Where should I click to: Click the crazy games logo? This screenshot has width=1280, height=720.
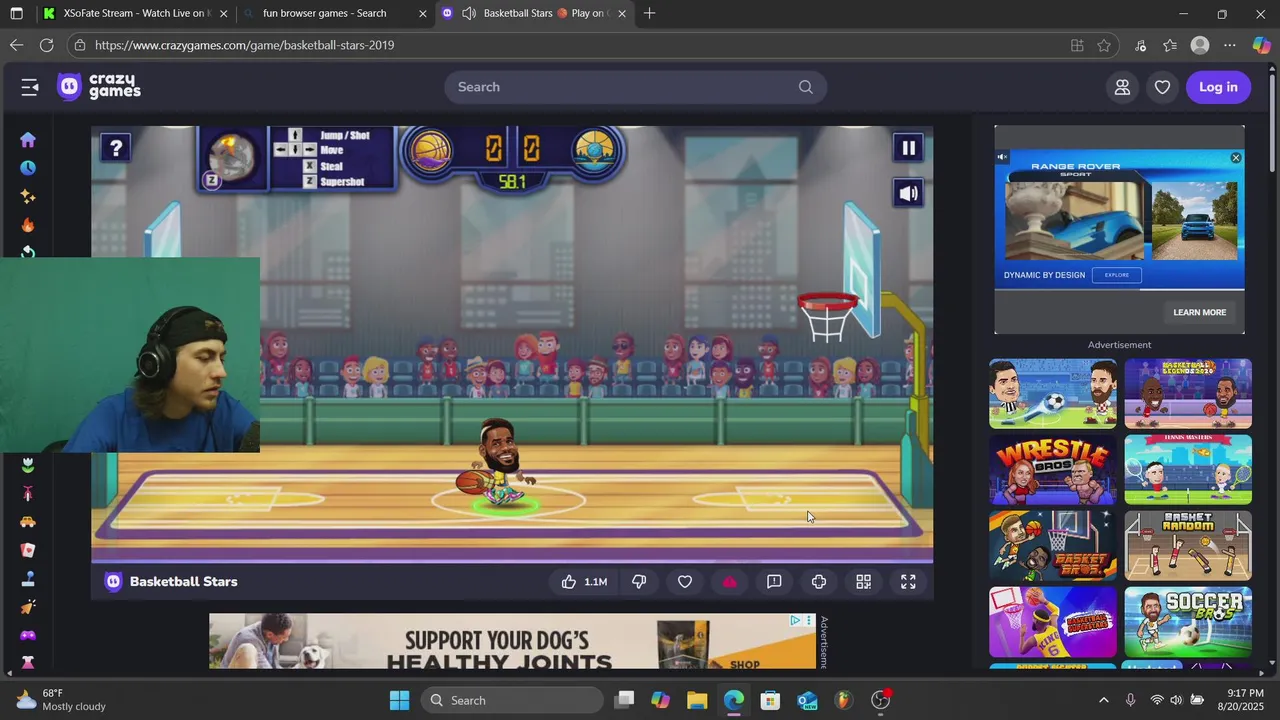click(x=98, y=87)
